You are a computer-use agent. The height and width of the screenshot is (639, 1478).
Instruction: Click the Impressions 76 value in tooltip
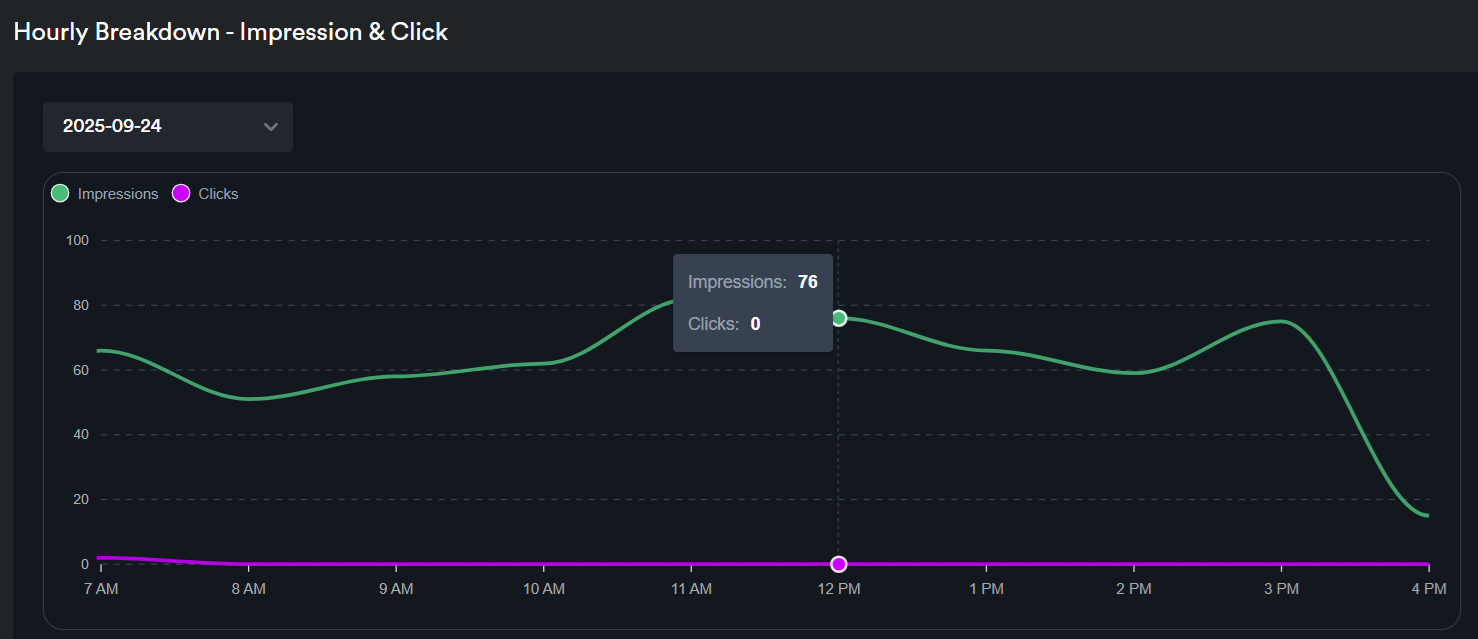(807, 282)
